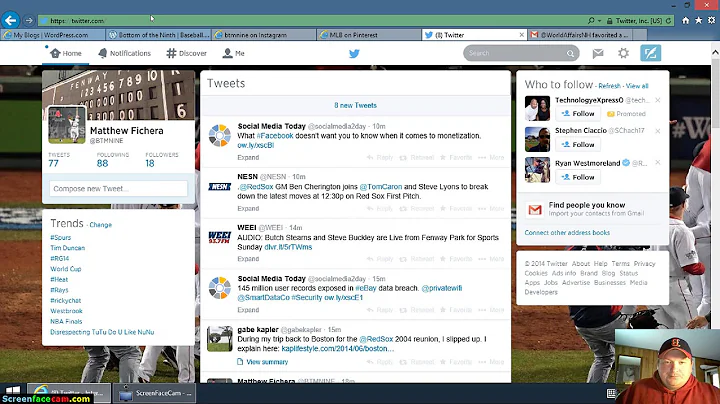Click the browser forward arrow
Screen dimensions: 720x404
click(x=28, y=21)
